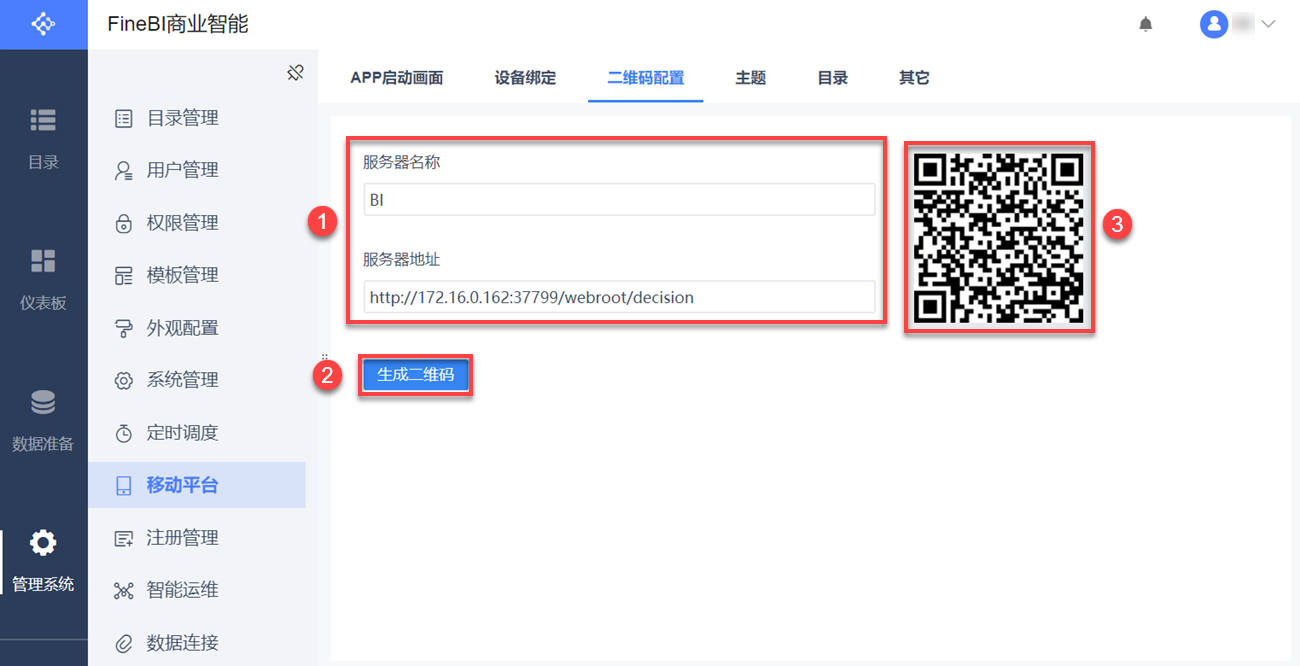Click the user avatar icon
The height and width of the screenshot is (666, 1300).
[1214, 24]
